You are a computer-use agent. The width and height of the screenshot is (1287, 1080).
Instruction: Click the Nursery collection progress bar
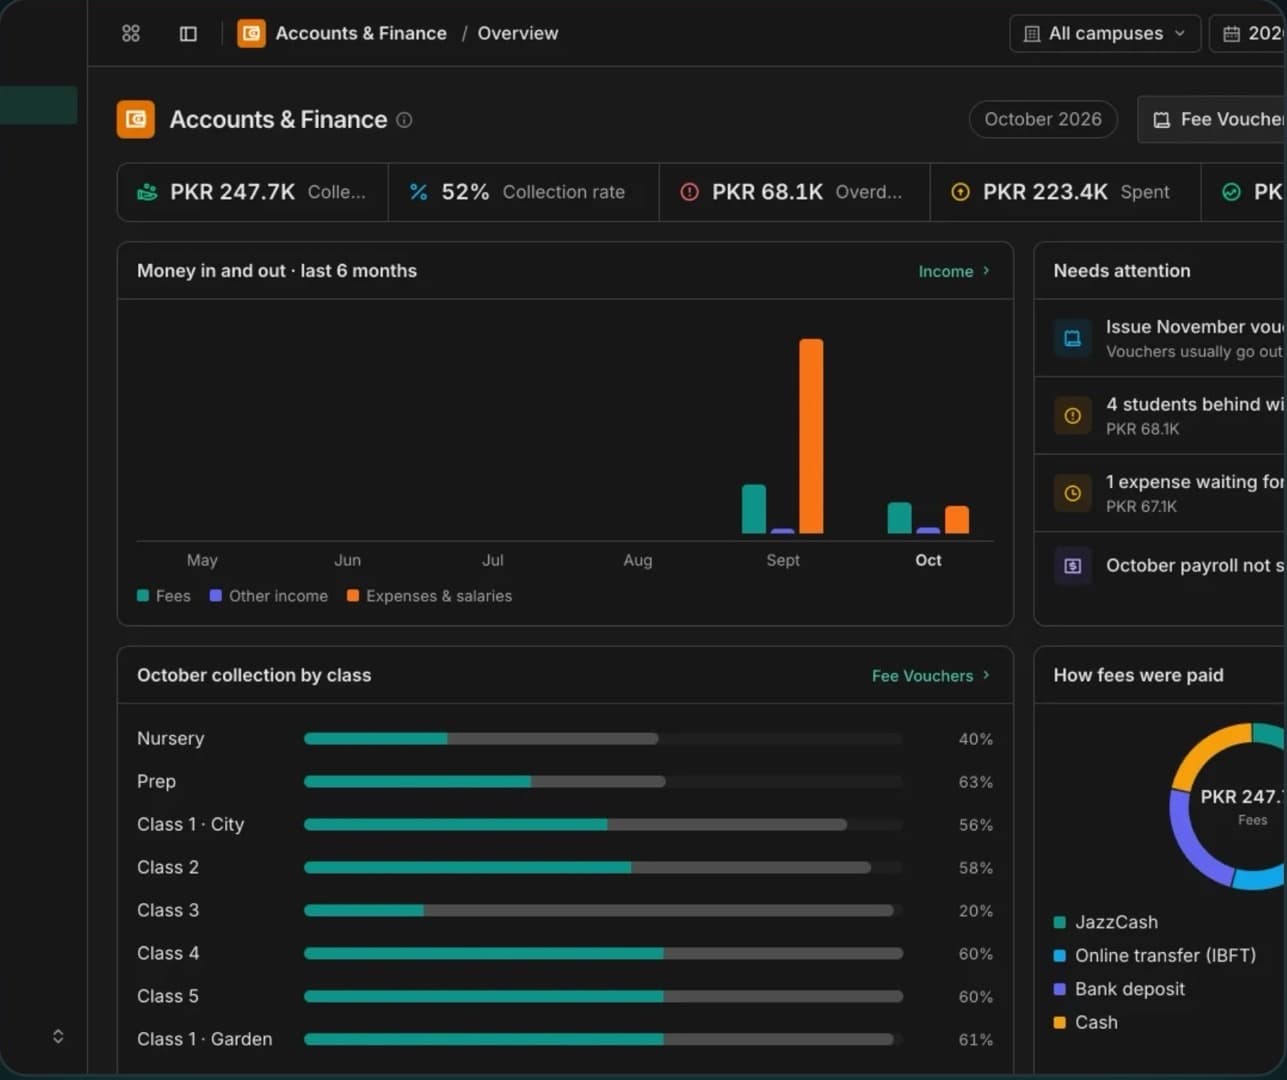[603, 739]
